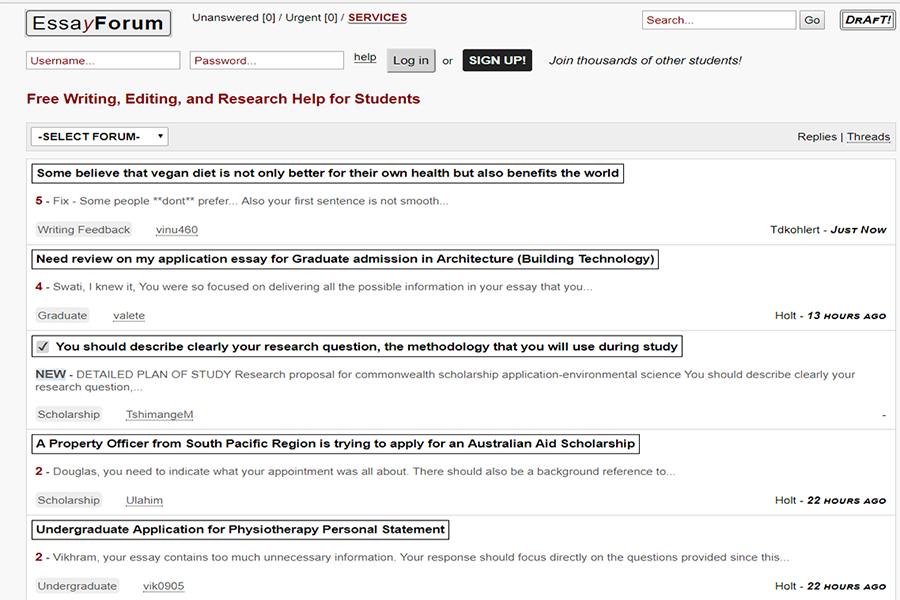View user vinu460's profile

pyautogui.click(x=177, y=230)
